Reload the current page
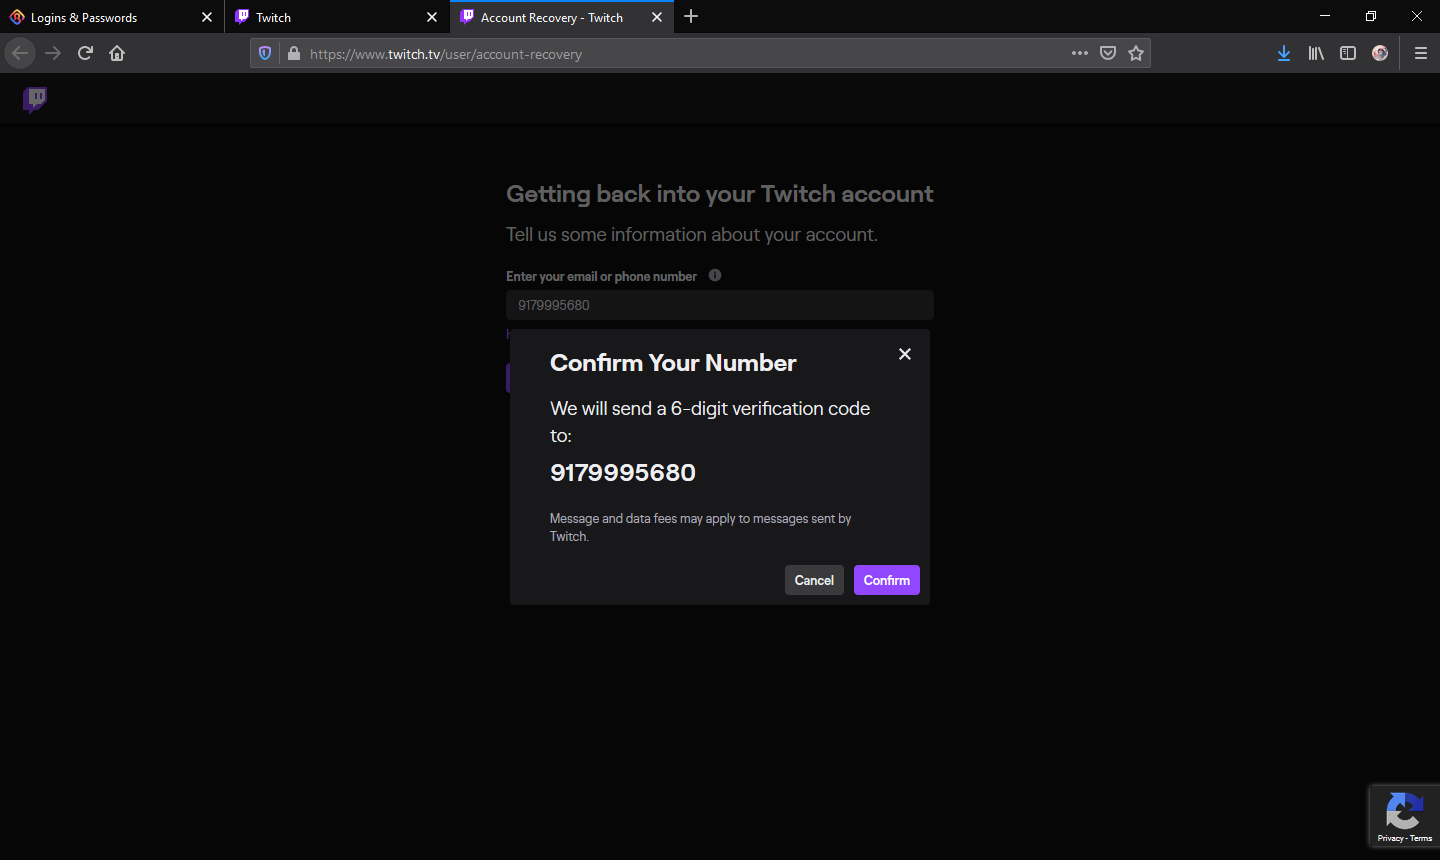 (x=85, y=53)
